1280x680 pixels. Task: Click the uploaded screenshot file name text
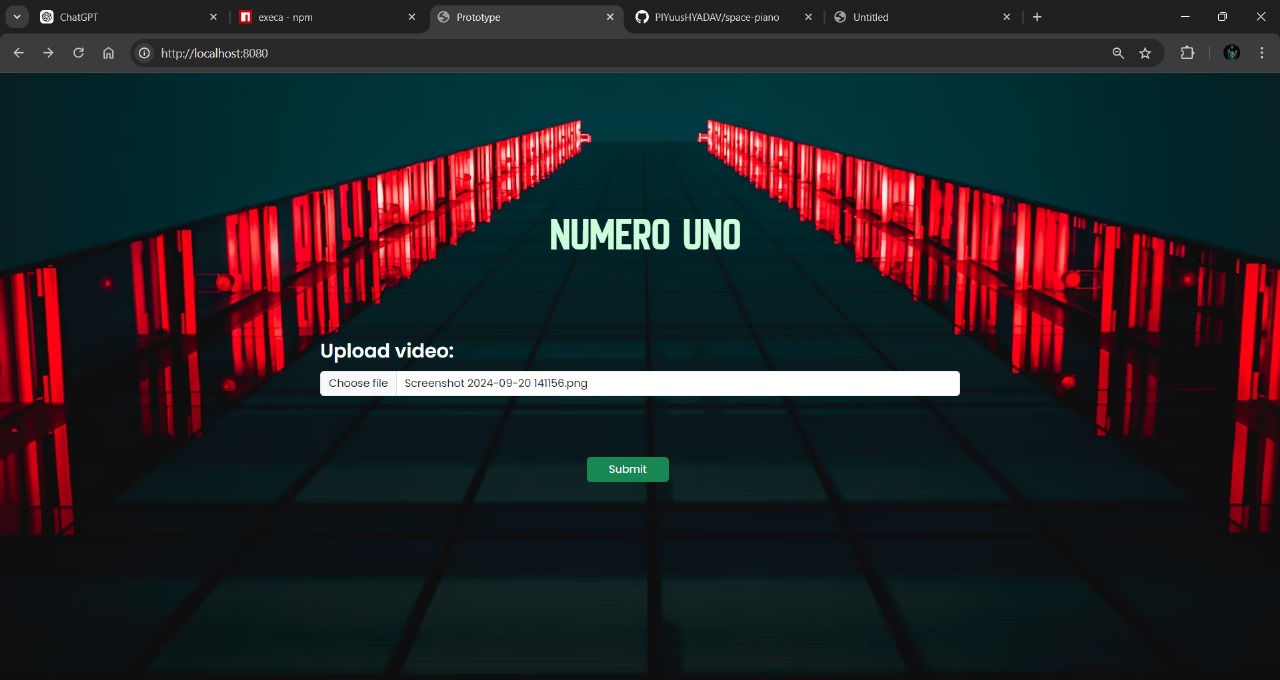click(495, 383)
